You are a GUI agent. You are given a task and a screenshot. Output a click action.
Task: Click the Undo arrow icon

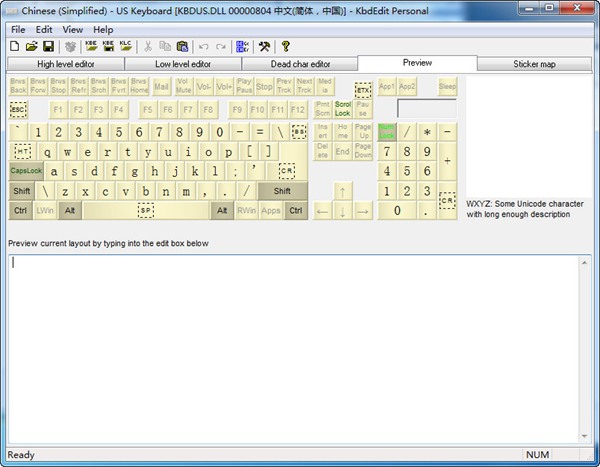[x=204, y=47]
